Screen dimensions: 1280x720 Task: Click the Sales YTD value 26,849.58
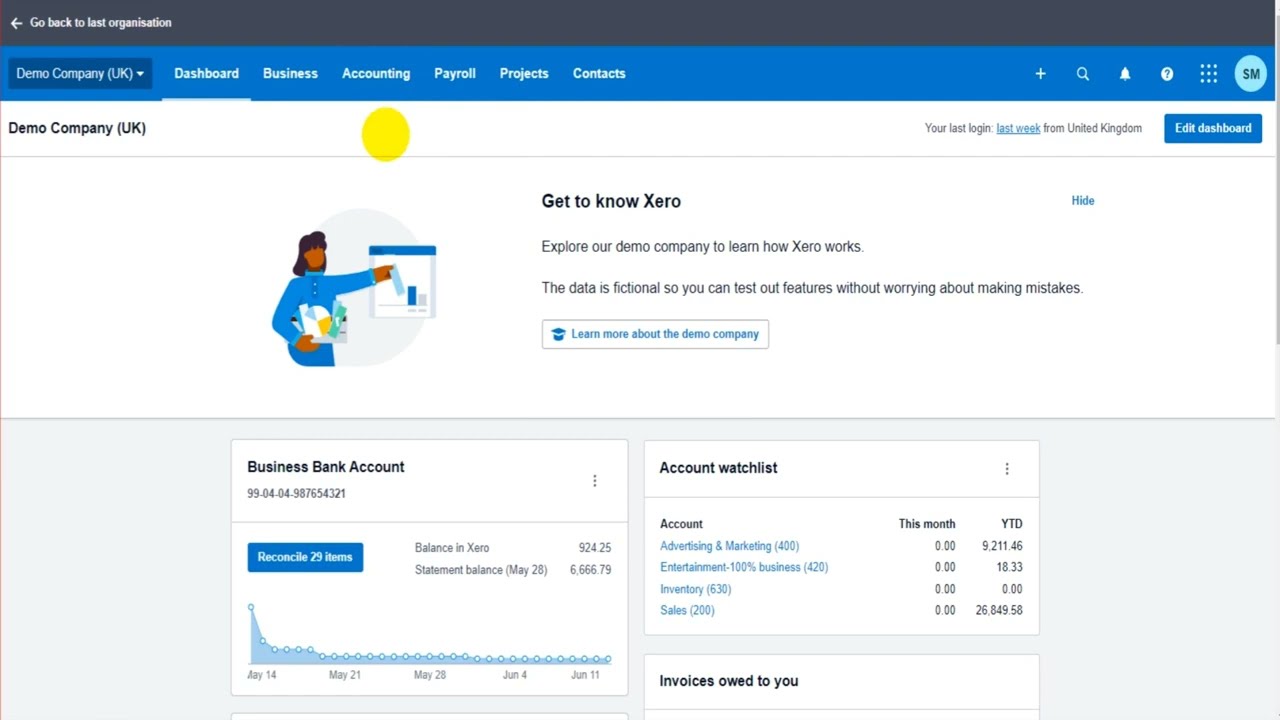tap(999, 610)
